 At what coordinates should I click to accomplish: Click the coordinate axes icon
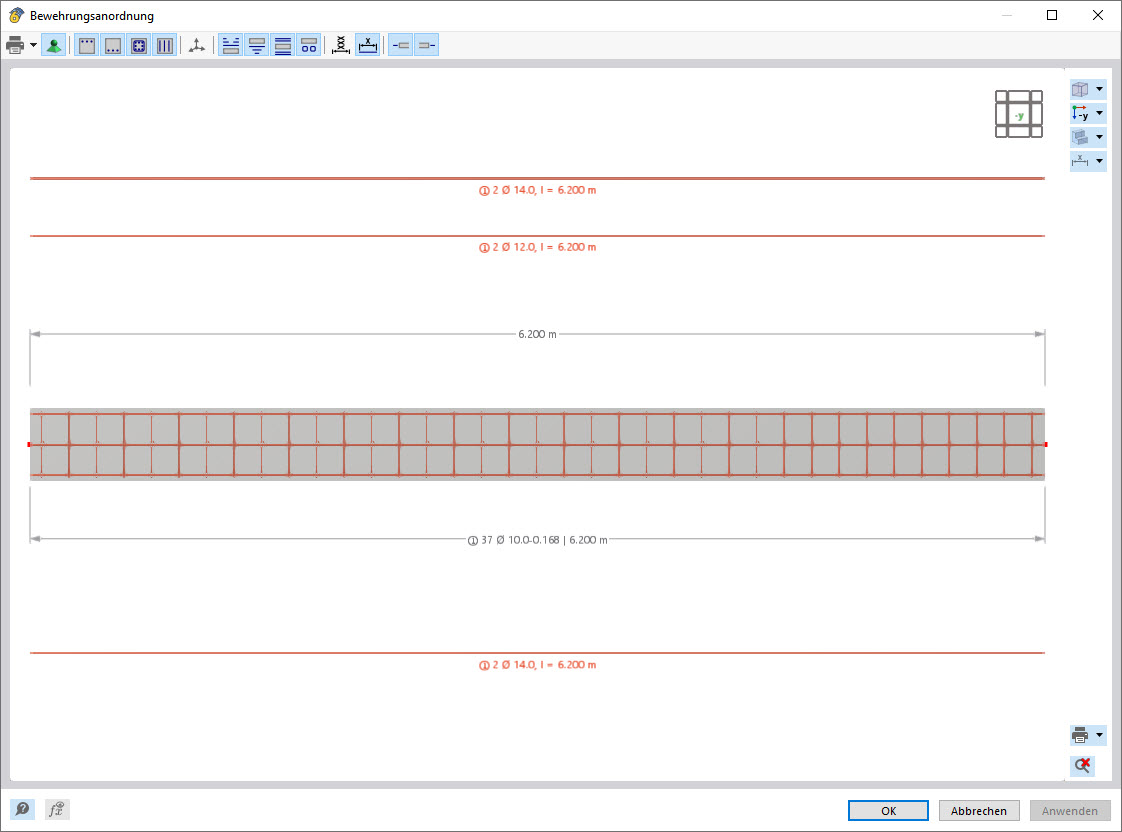click(x=197, y=46)
